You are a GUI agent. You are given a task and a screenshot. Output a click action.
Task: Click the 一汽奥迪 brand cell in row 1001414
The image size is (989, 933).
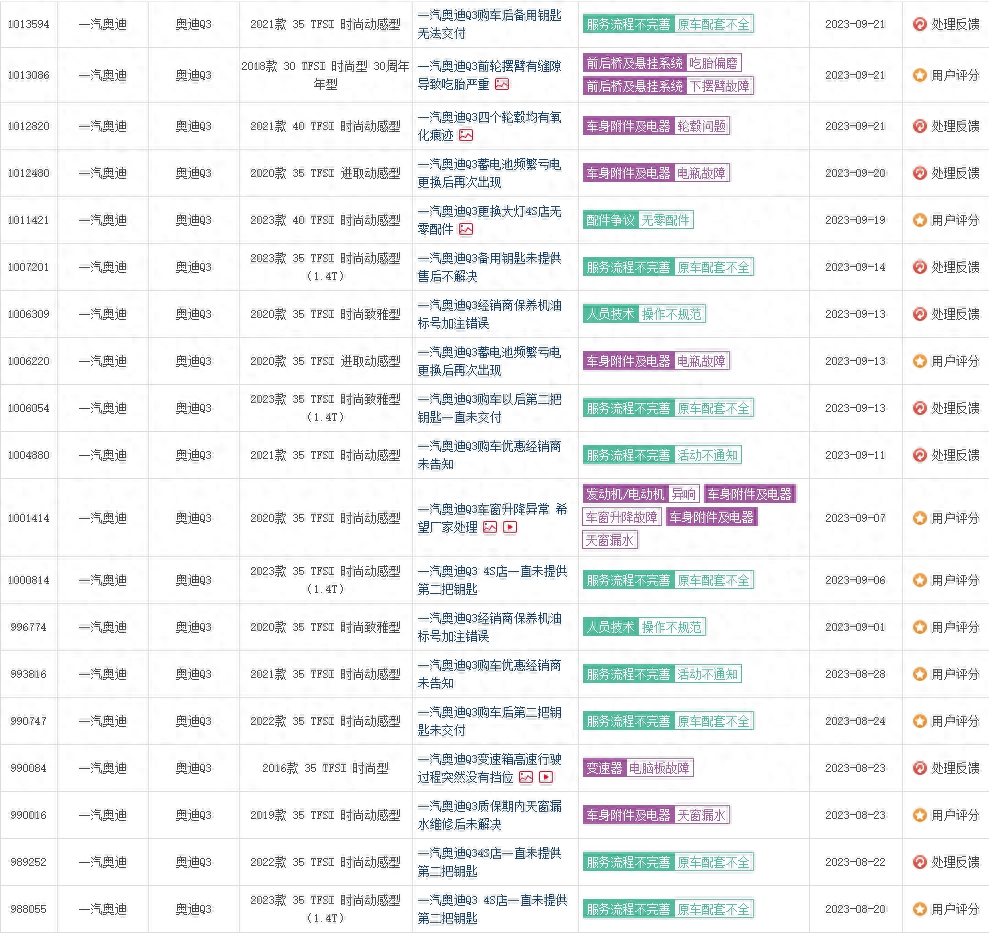tap(103, 518)
